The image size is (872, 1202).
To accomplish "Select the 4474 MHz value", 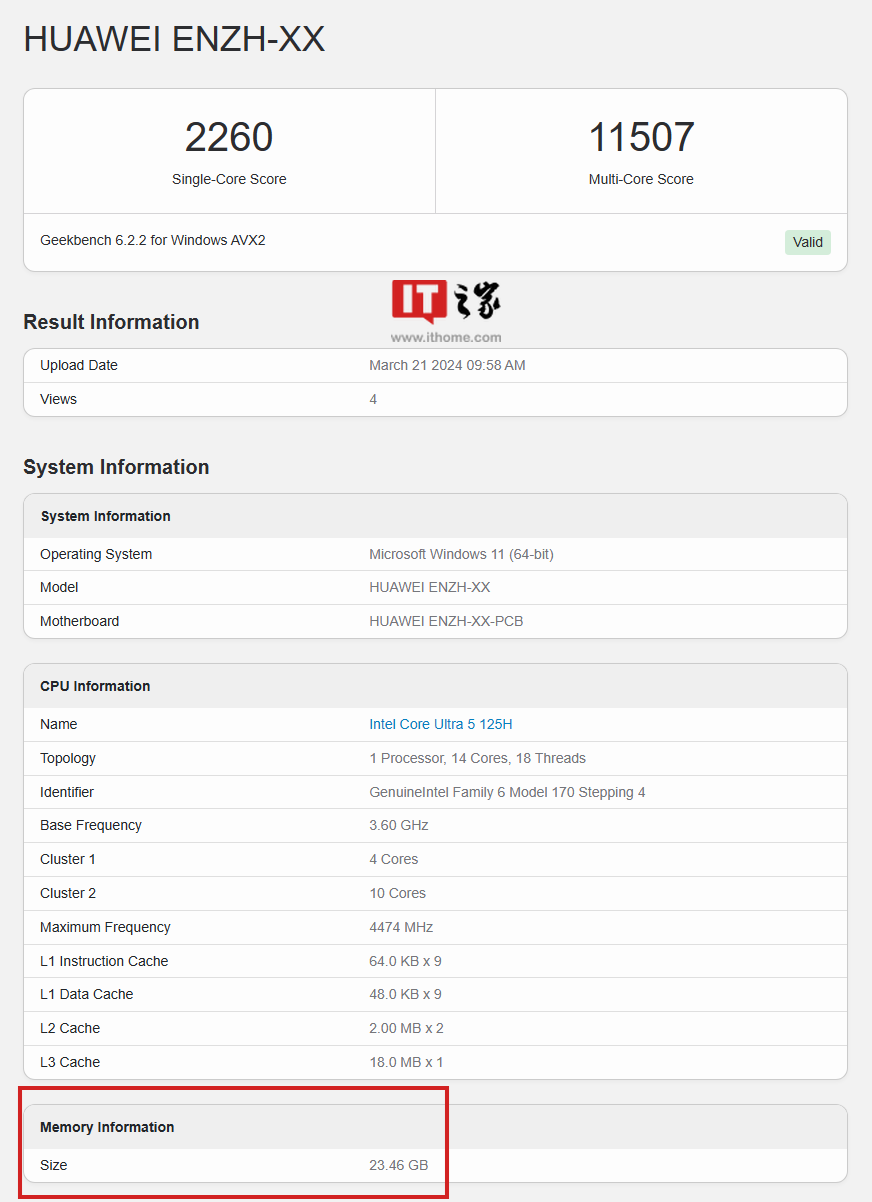I will (x=401, y=927).
